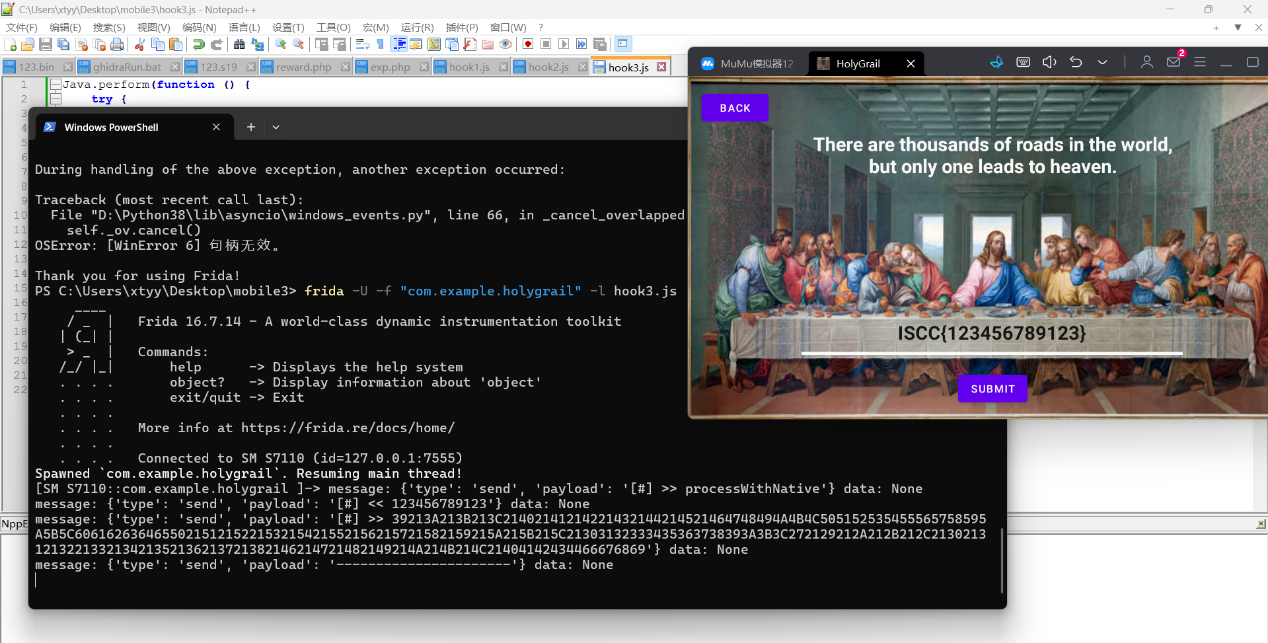Click New file icon in Notepad++ toolbar
This screenshot has width=1268, height=643.
coord(11,44)
